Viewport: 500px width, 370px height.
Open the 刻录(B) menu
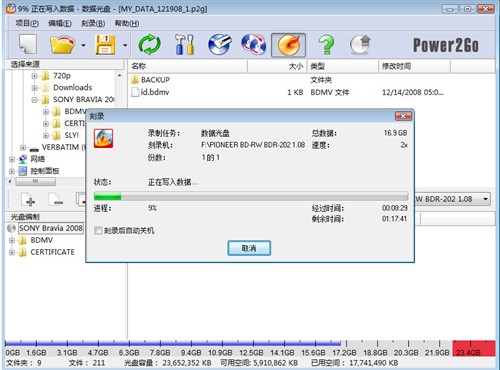93,23
